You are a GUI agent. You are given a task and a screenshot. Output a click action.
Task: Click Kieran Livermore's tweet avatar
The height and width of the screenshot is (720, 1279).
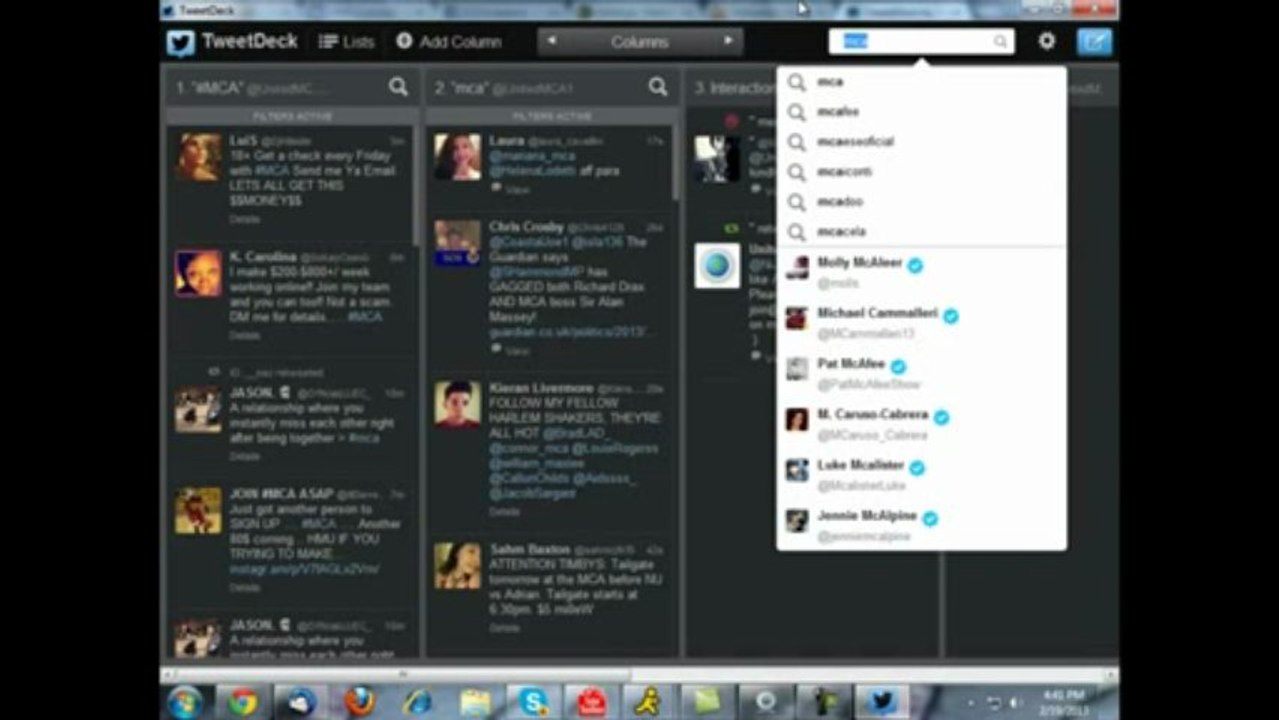coord(458,404)
